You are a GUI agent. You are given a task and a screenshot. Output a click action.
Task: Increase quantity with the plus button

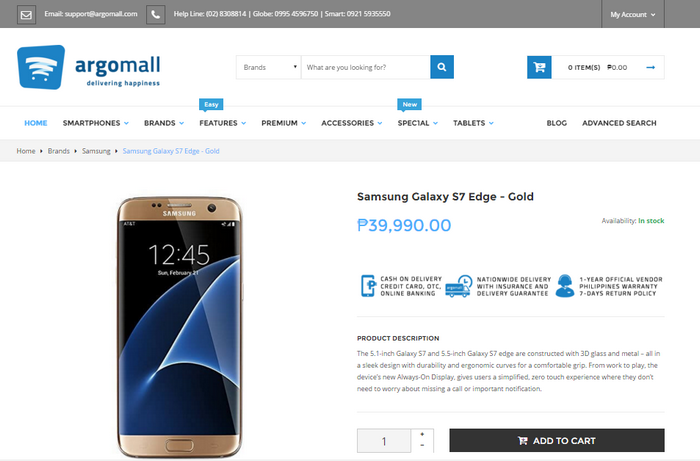[x=422, y=434]
